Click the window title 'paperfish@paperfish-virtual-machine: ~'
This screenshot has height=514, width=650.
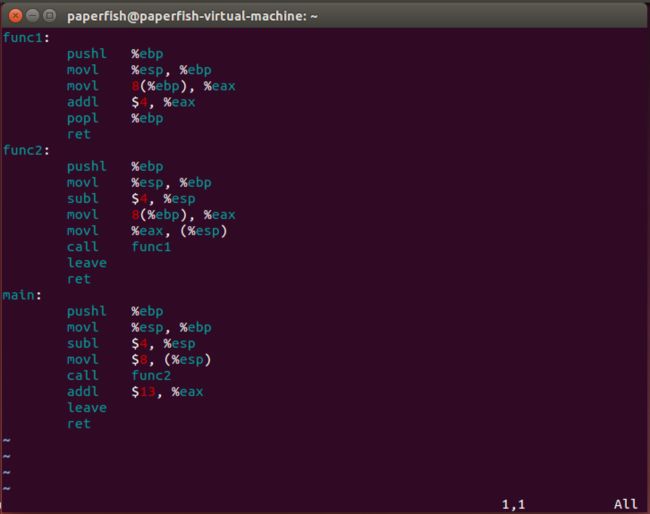(x=192, y=16)
